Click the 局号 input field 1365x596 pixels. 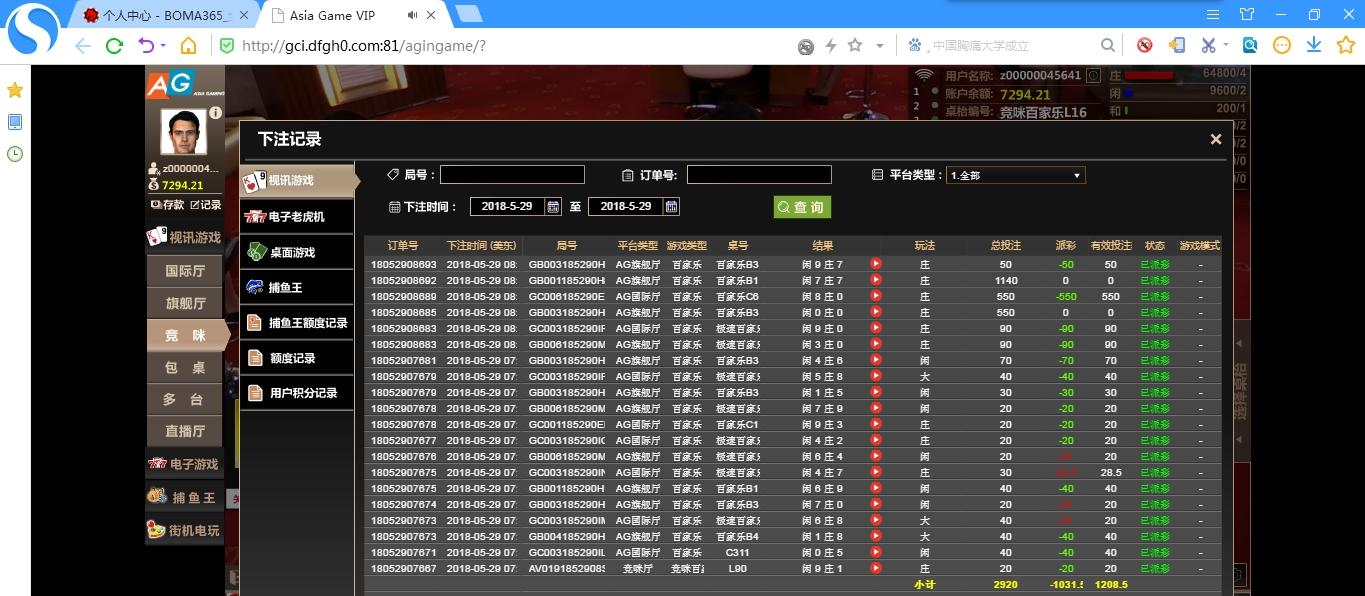[x=512, y=175]
